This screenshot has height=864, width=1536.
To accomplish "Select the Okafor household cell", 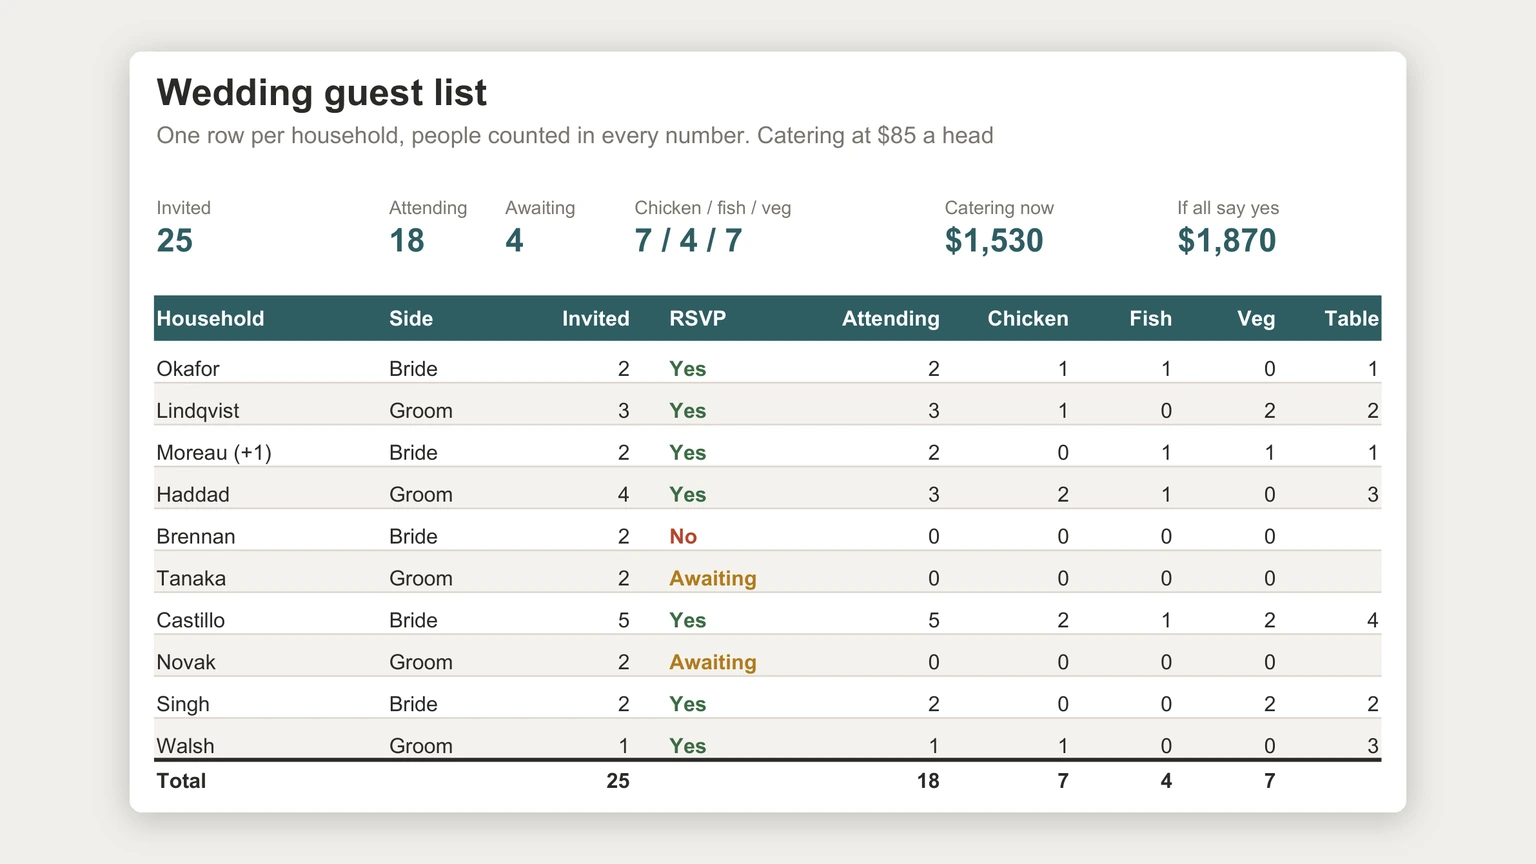I will click(x=188, y=368).
